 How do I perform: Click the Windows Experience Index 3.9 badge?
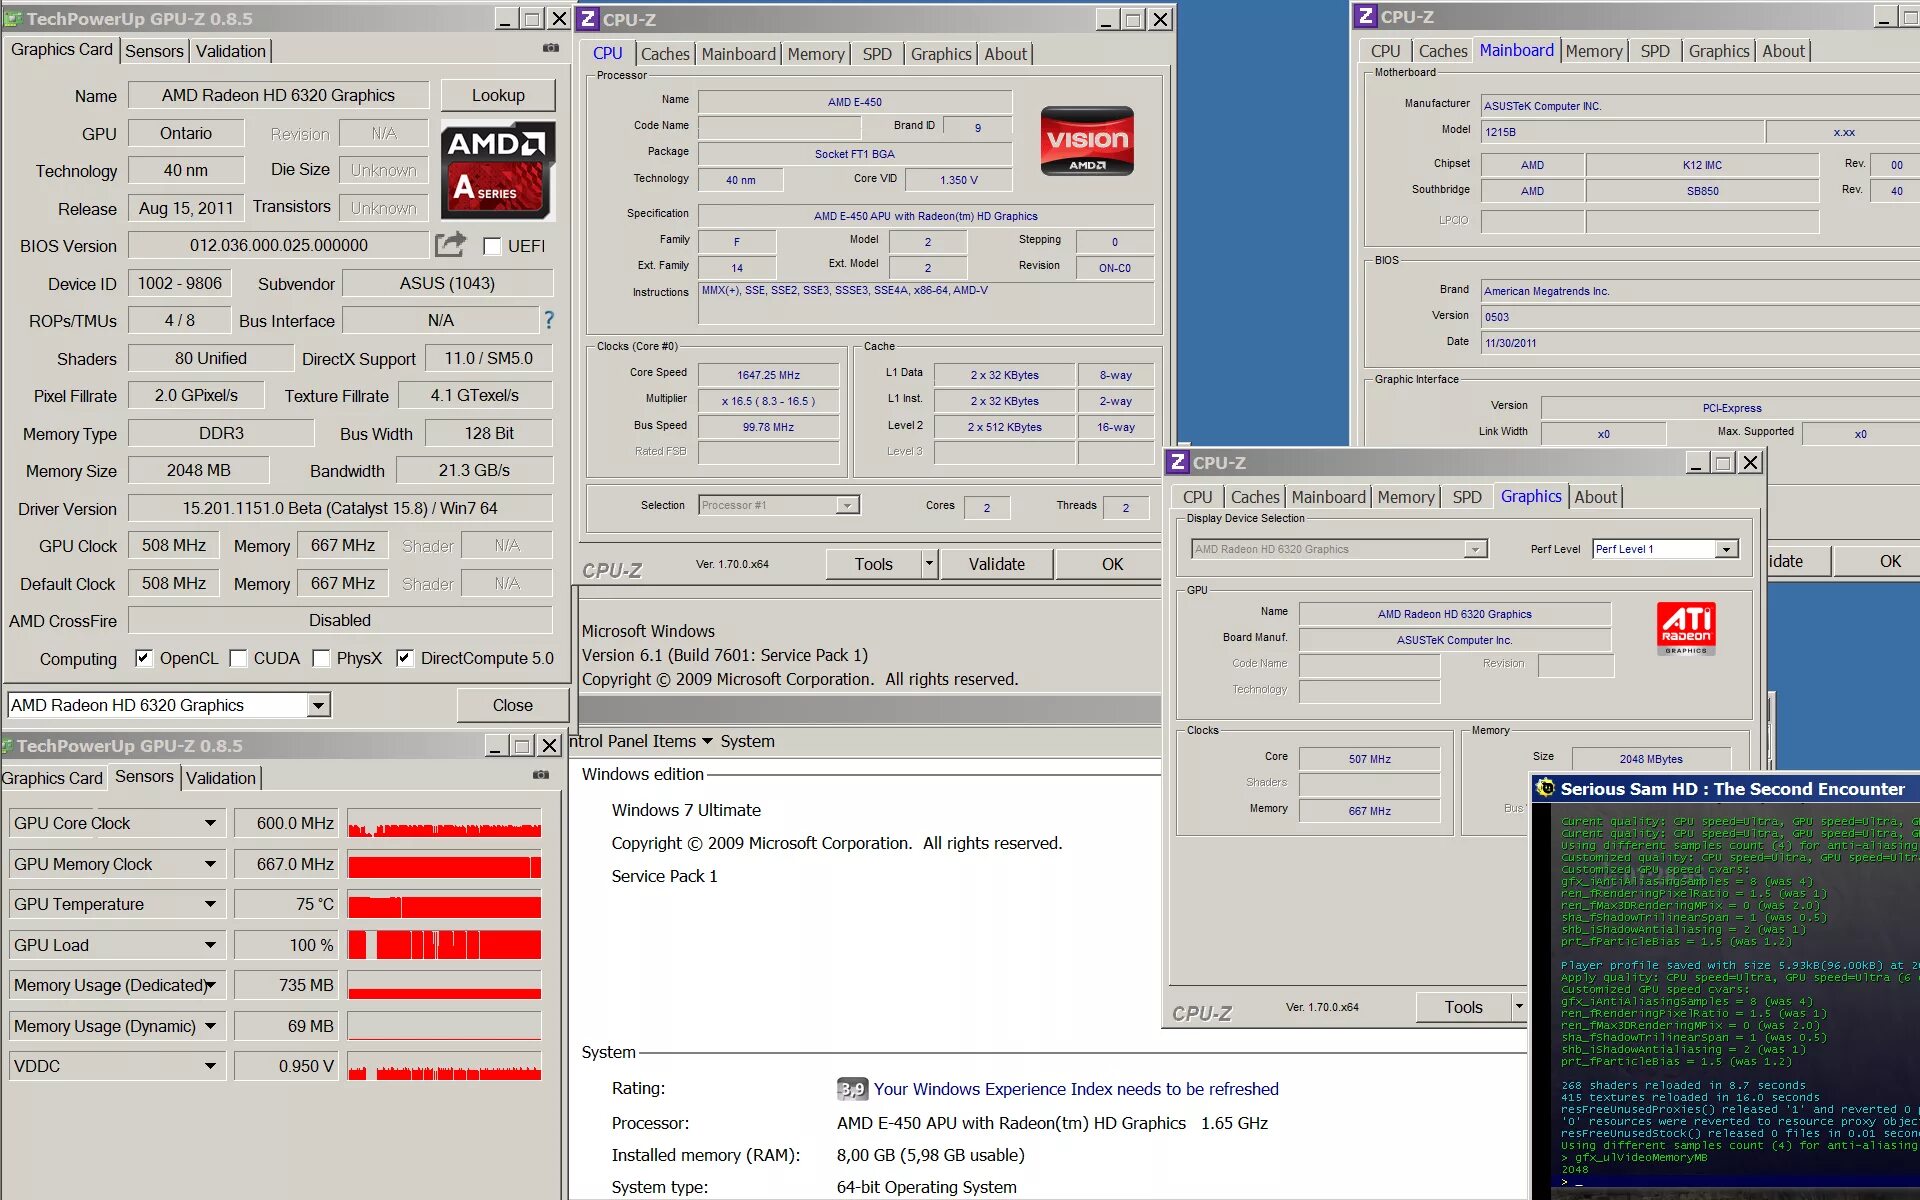coord(852,1089)
